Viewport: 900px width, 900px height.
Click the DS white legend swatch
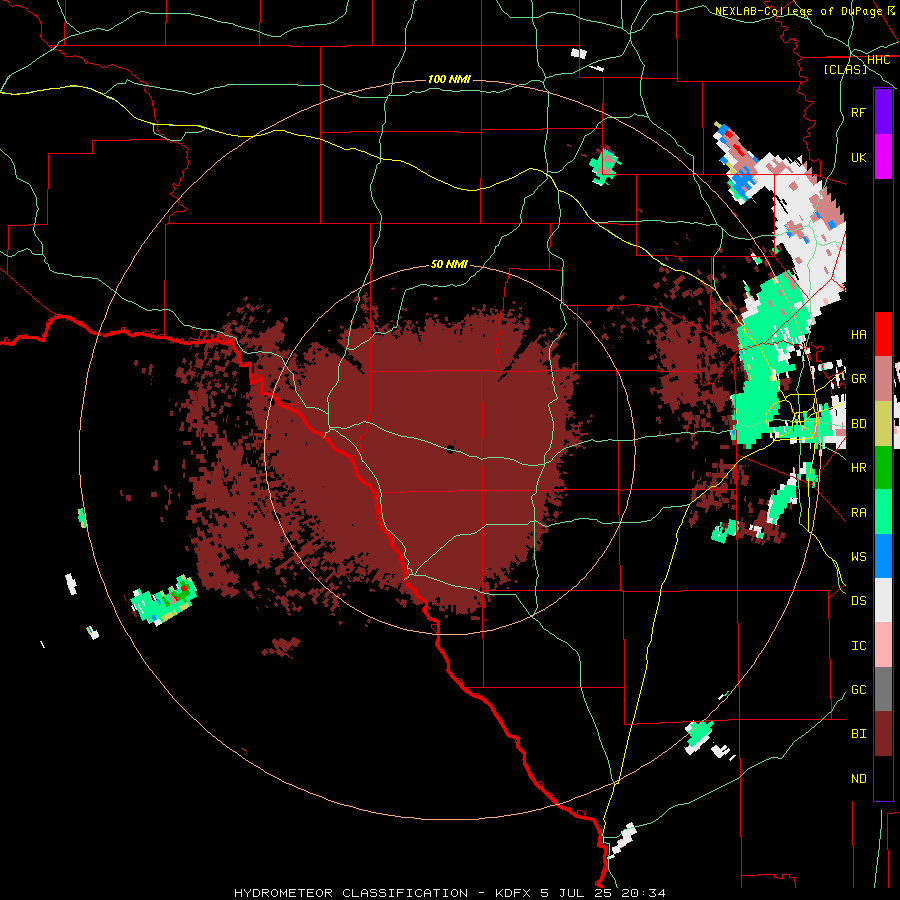883,600
